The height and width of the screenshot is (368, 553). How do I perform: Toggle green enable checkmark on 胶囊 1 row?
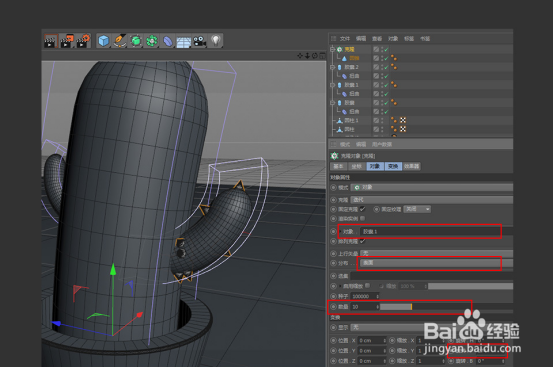point(387,85)
